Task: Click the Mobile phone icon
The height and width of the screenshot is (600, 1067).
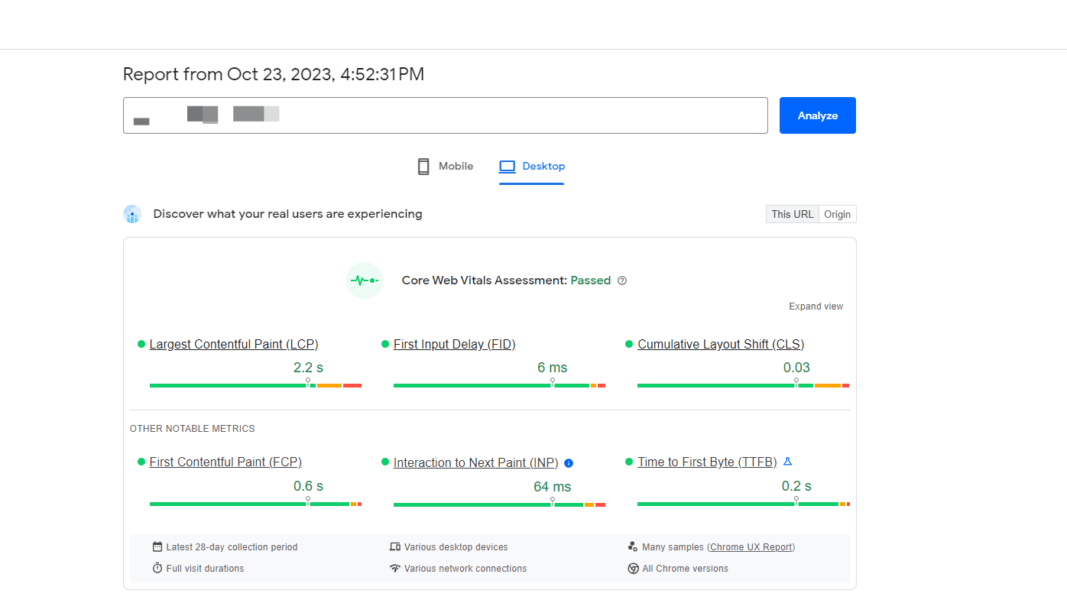Action: (424, 165)
